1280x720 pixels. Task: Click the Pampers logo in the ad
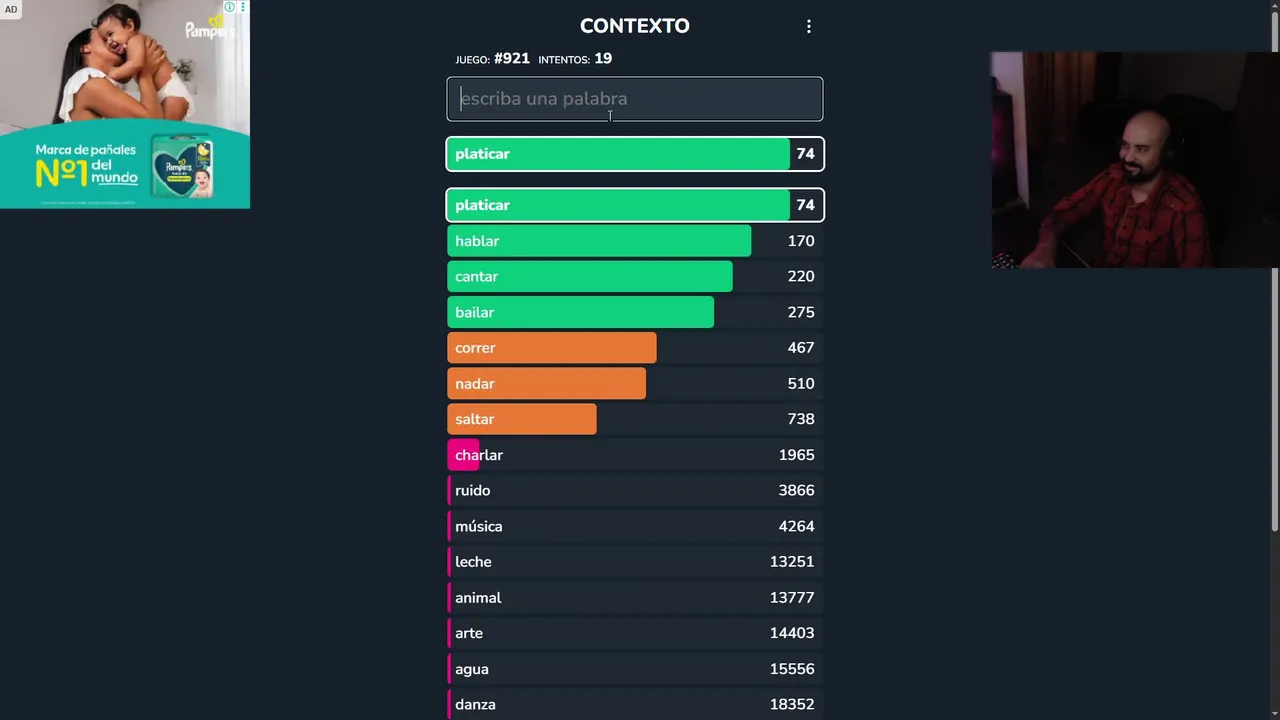pos(210,28)
